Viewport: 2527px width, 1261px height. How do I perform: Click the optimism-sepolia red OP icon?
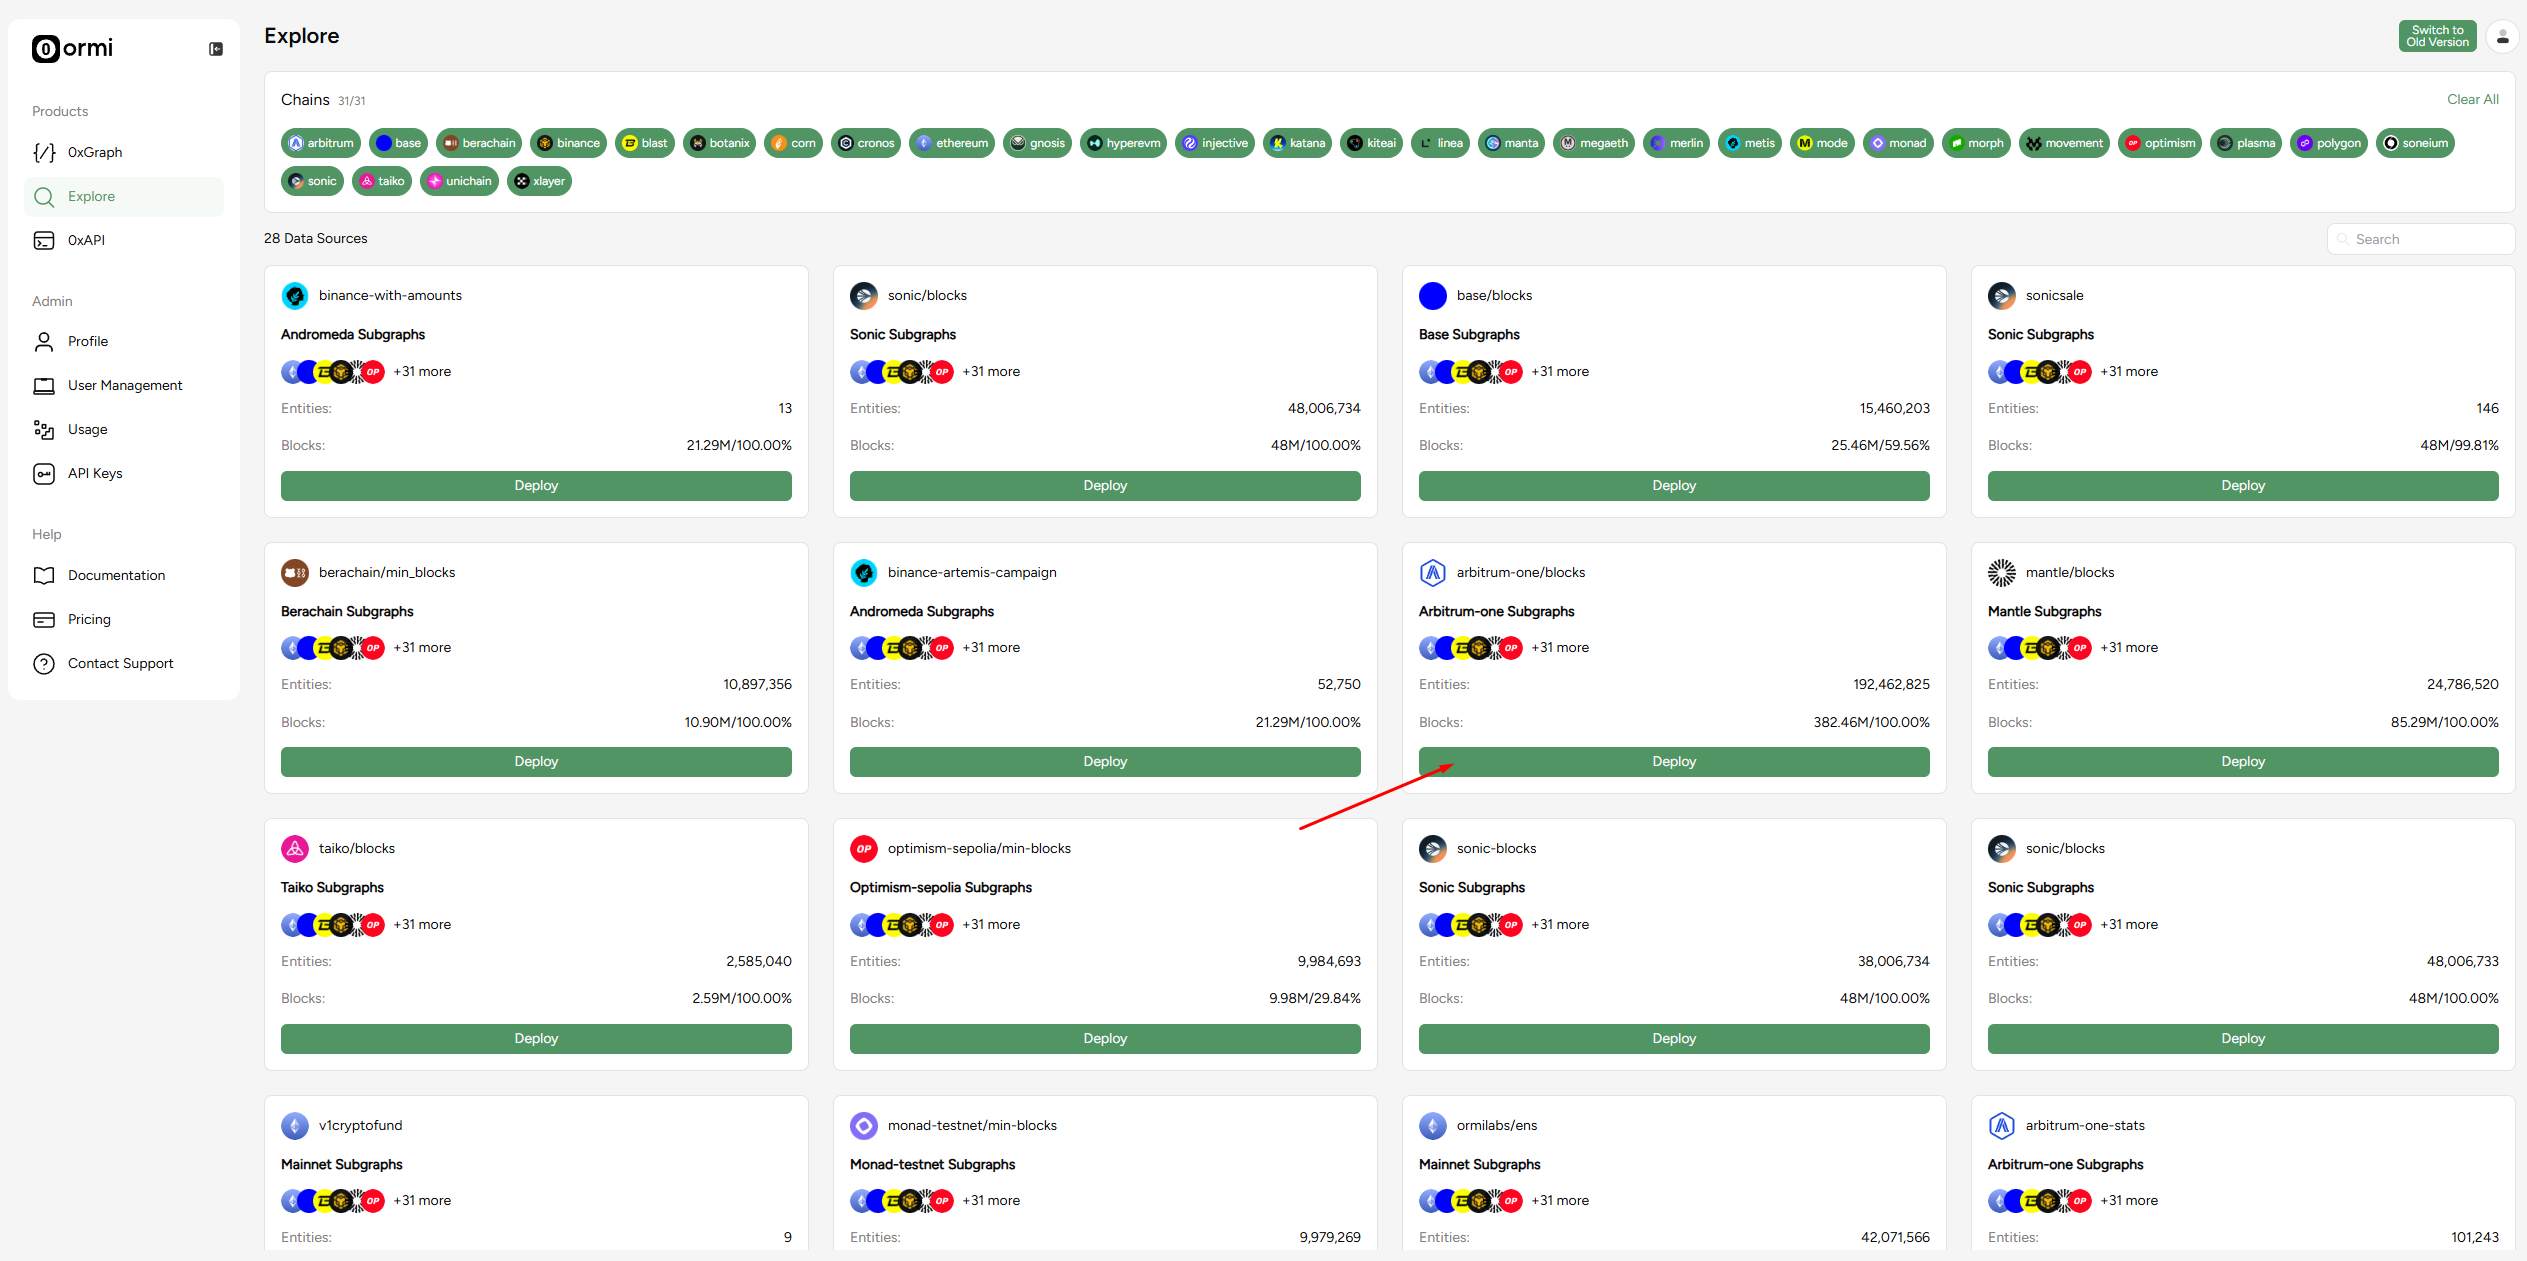(x=863, y=849)
